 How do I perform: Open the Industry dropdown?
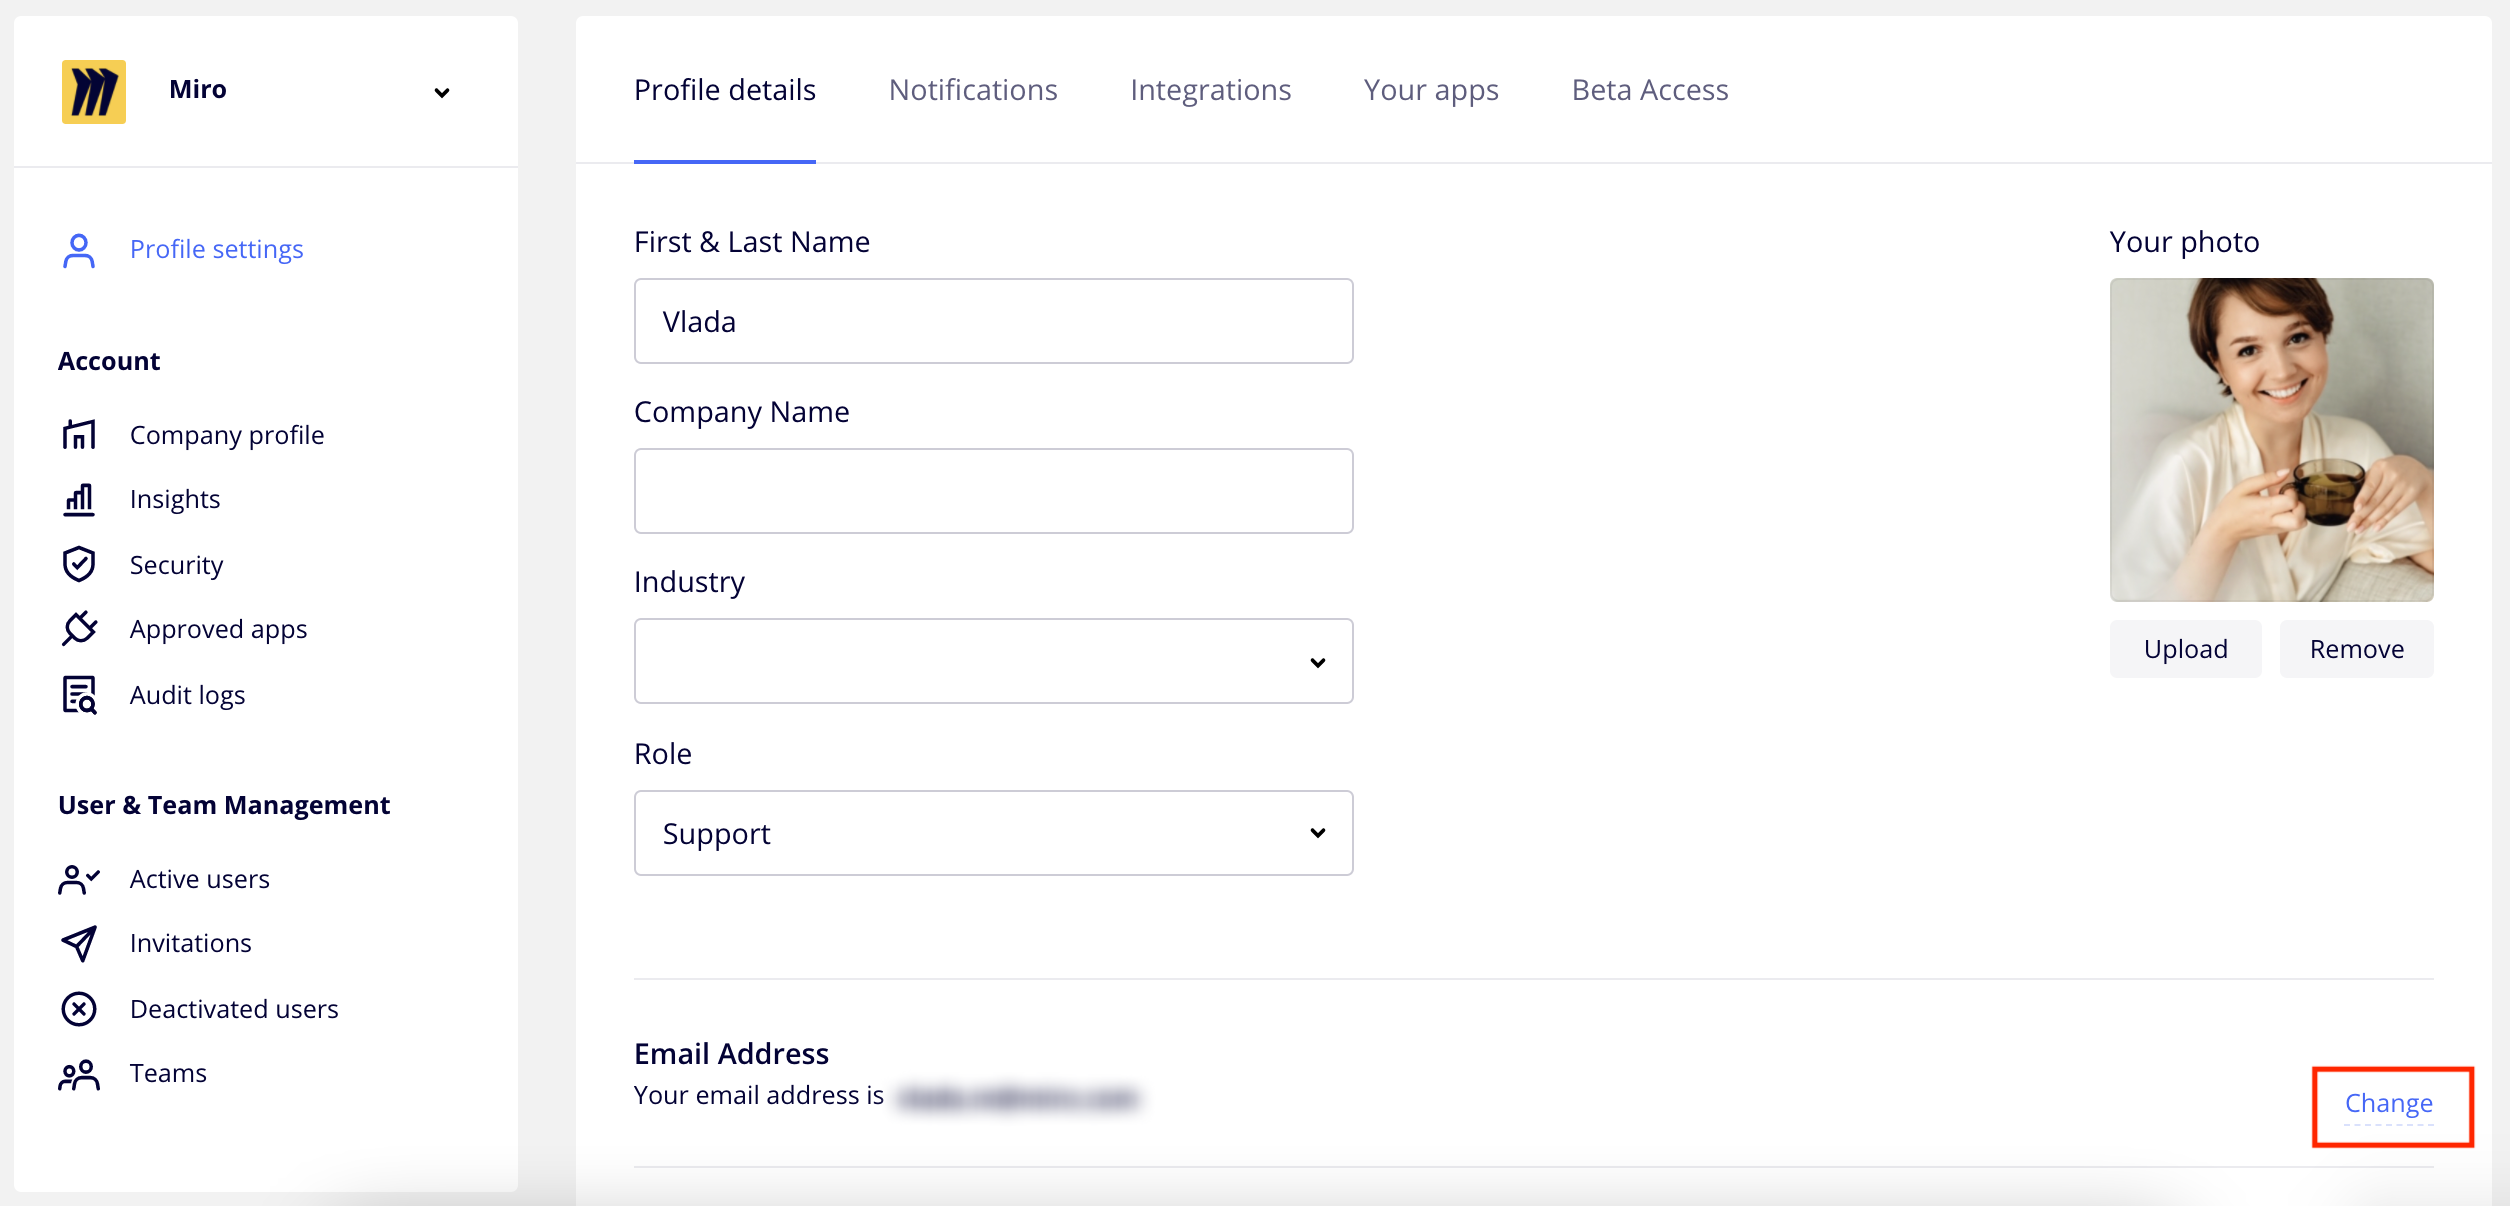tap(993, 661)
